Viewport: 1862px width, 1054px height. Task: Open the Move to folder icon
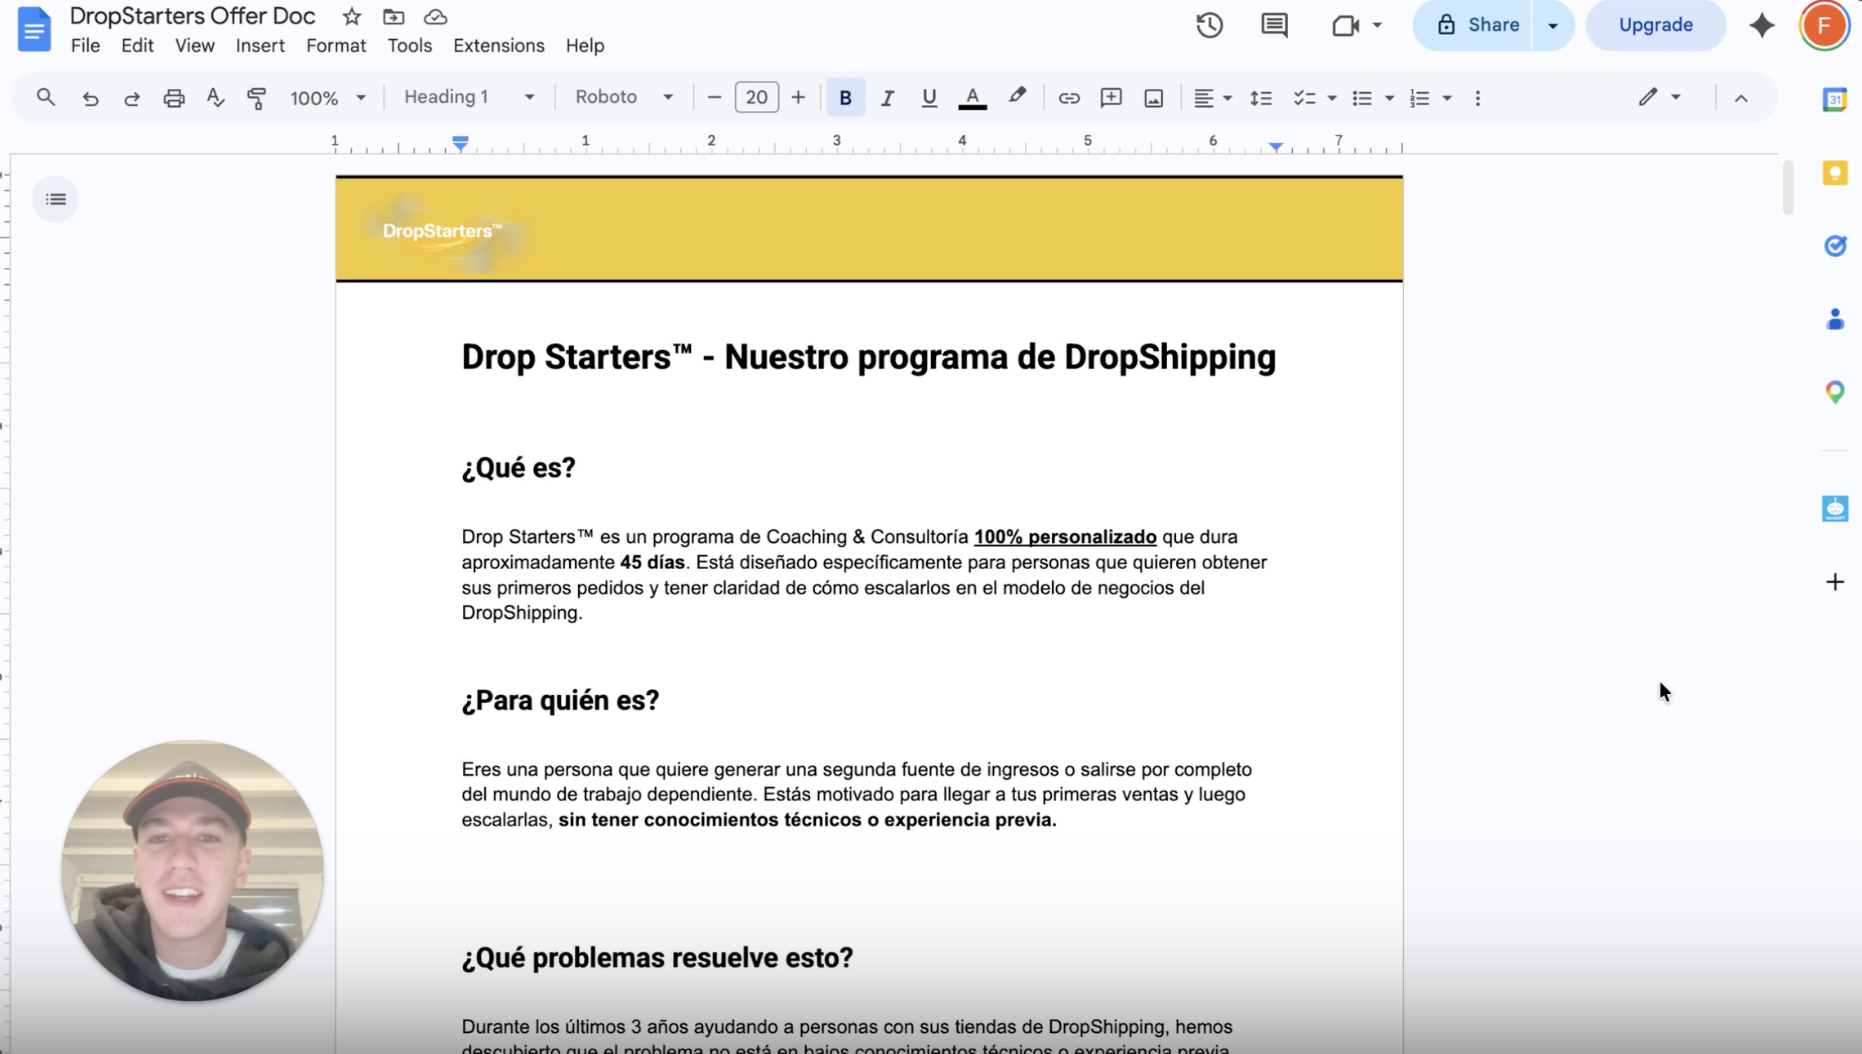coord(393,17)
